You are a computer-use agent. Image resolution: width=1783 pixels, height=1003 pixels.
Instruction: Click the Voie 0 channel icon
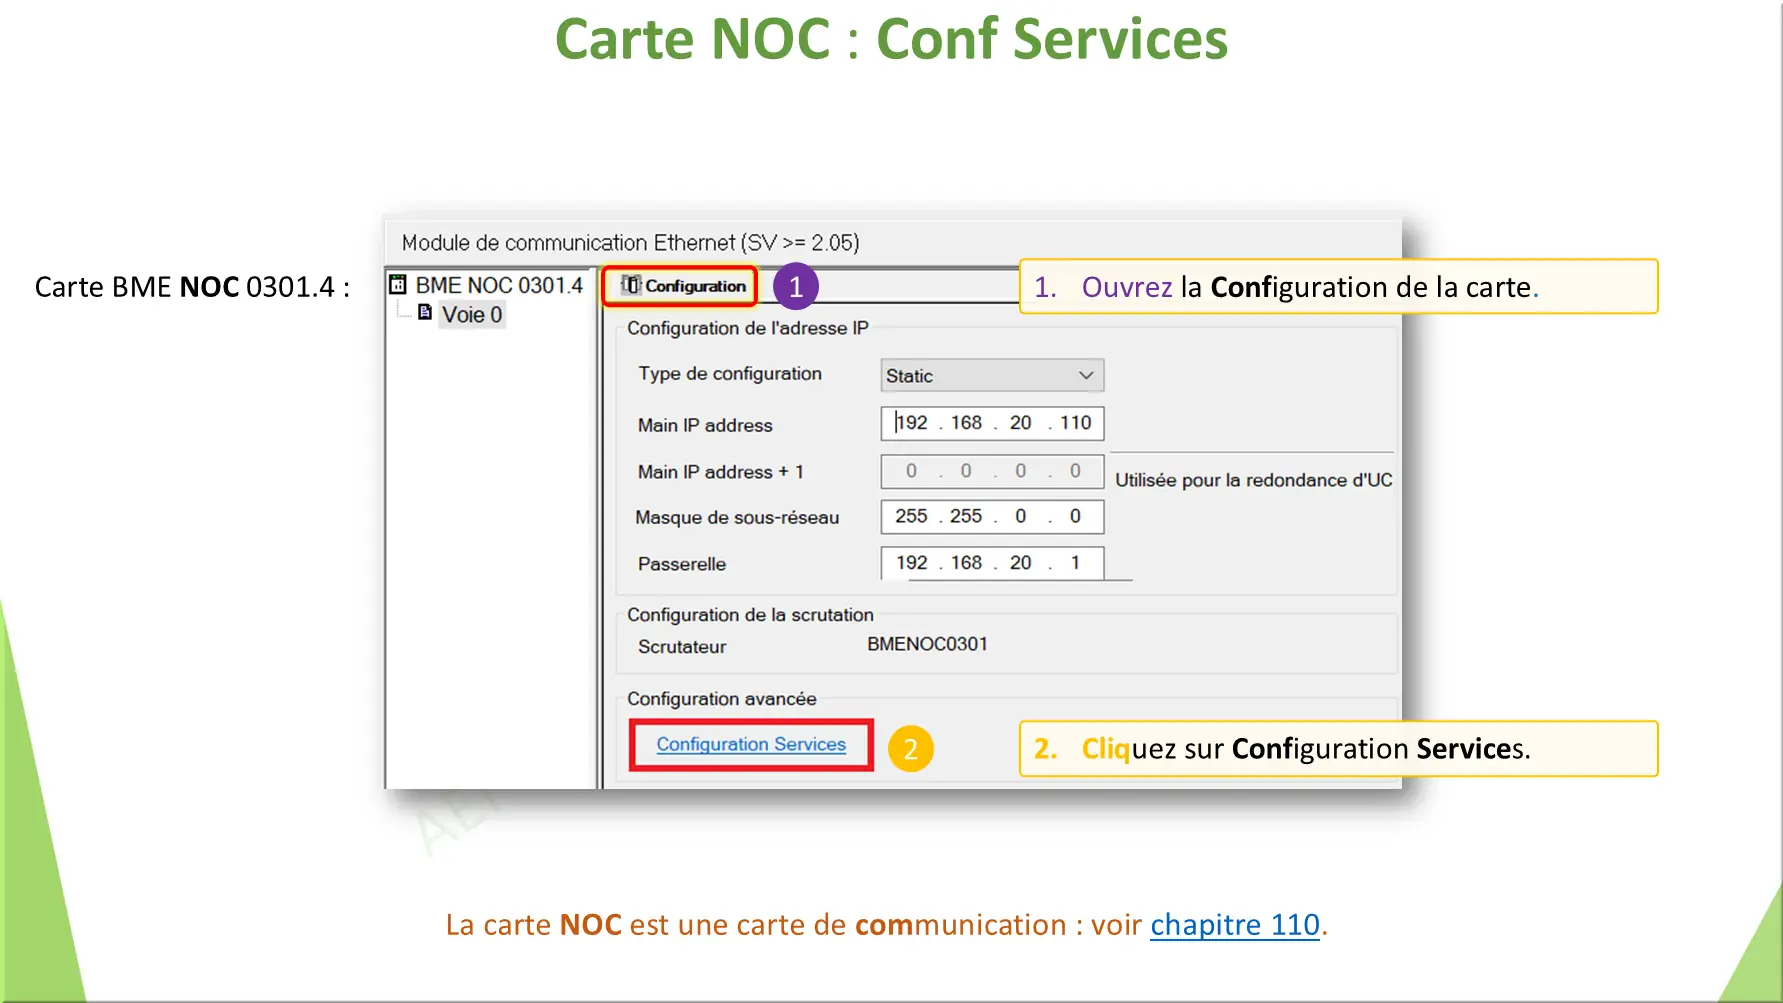[425, 314]
